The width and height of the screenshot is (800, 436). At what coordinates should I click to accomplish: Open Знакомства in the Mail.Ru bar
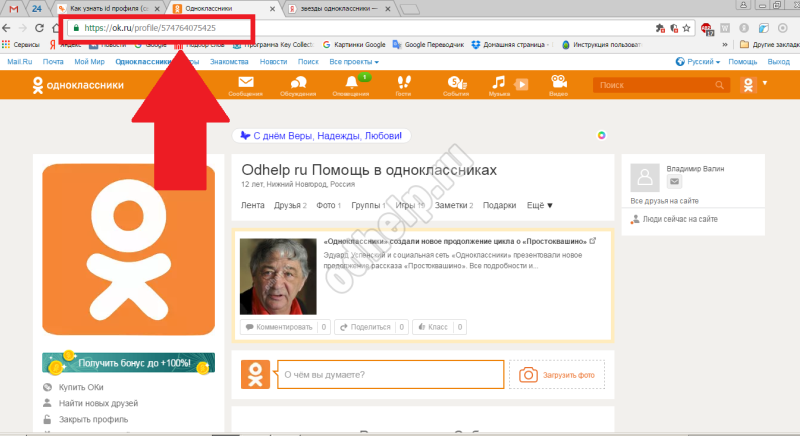229,62
